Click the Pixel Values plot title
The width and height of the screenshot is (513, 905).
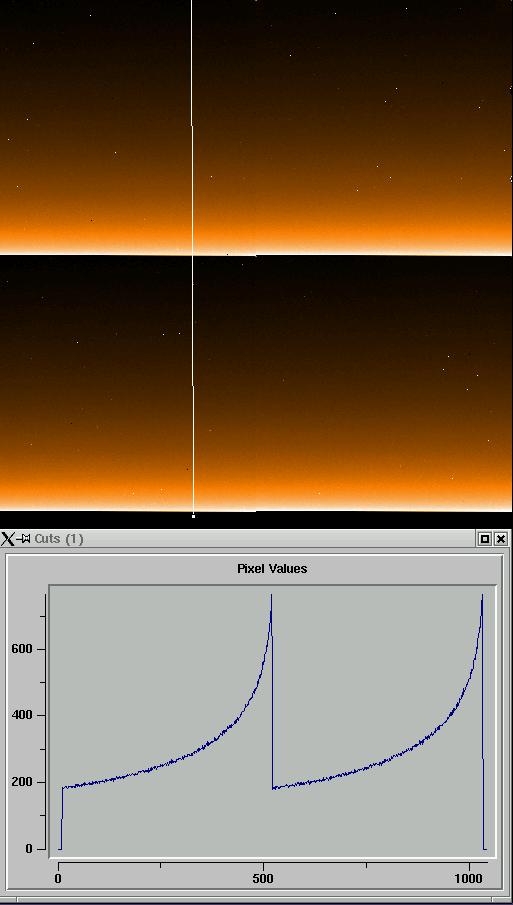click(272, 569)
